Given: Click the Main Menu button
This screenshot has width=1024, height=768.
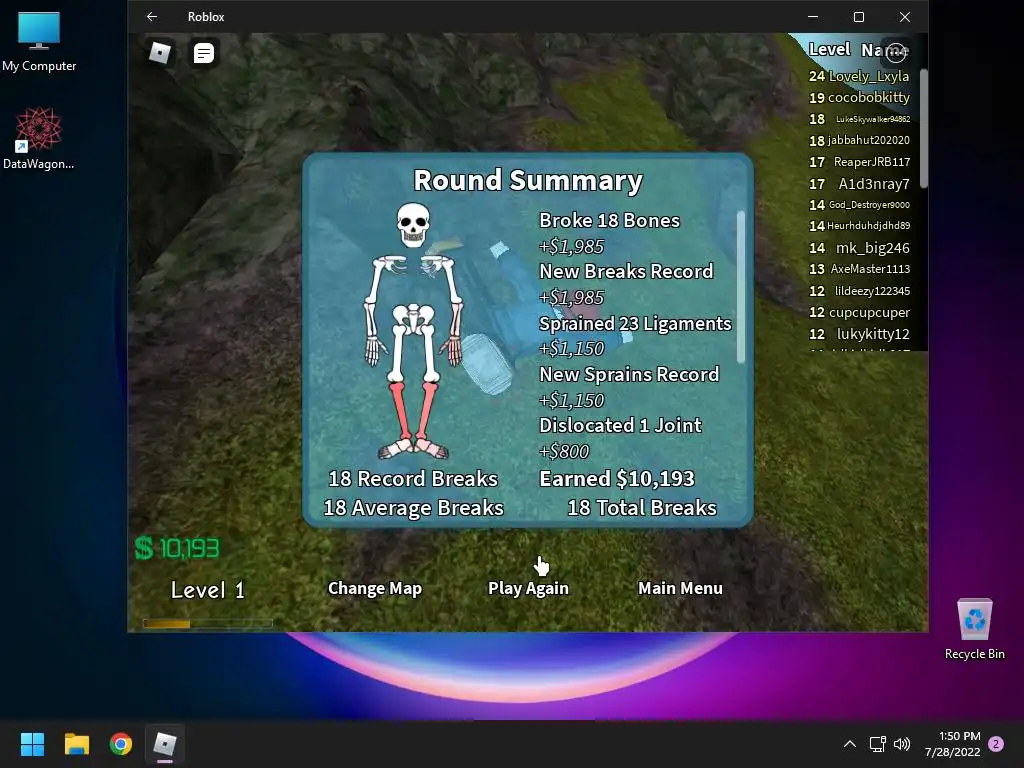Looking at the screenshot, I should [x=680, y=588].
